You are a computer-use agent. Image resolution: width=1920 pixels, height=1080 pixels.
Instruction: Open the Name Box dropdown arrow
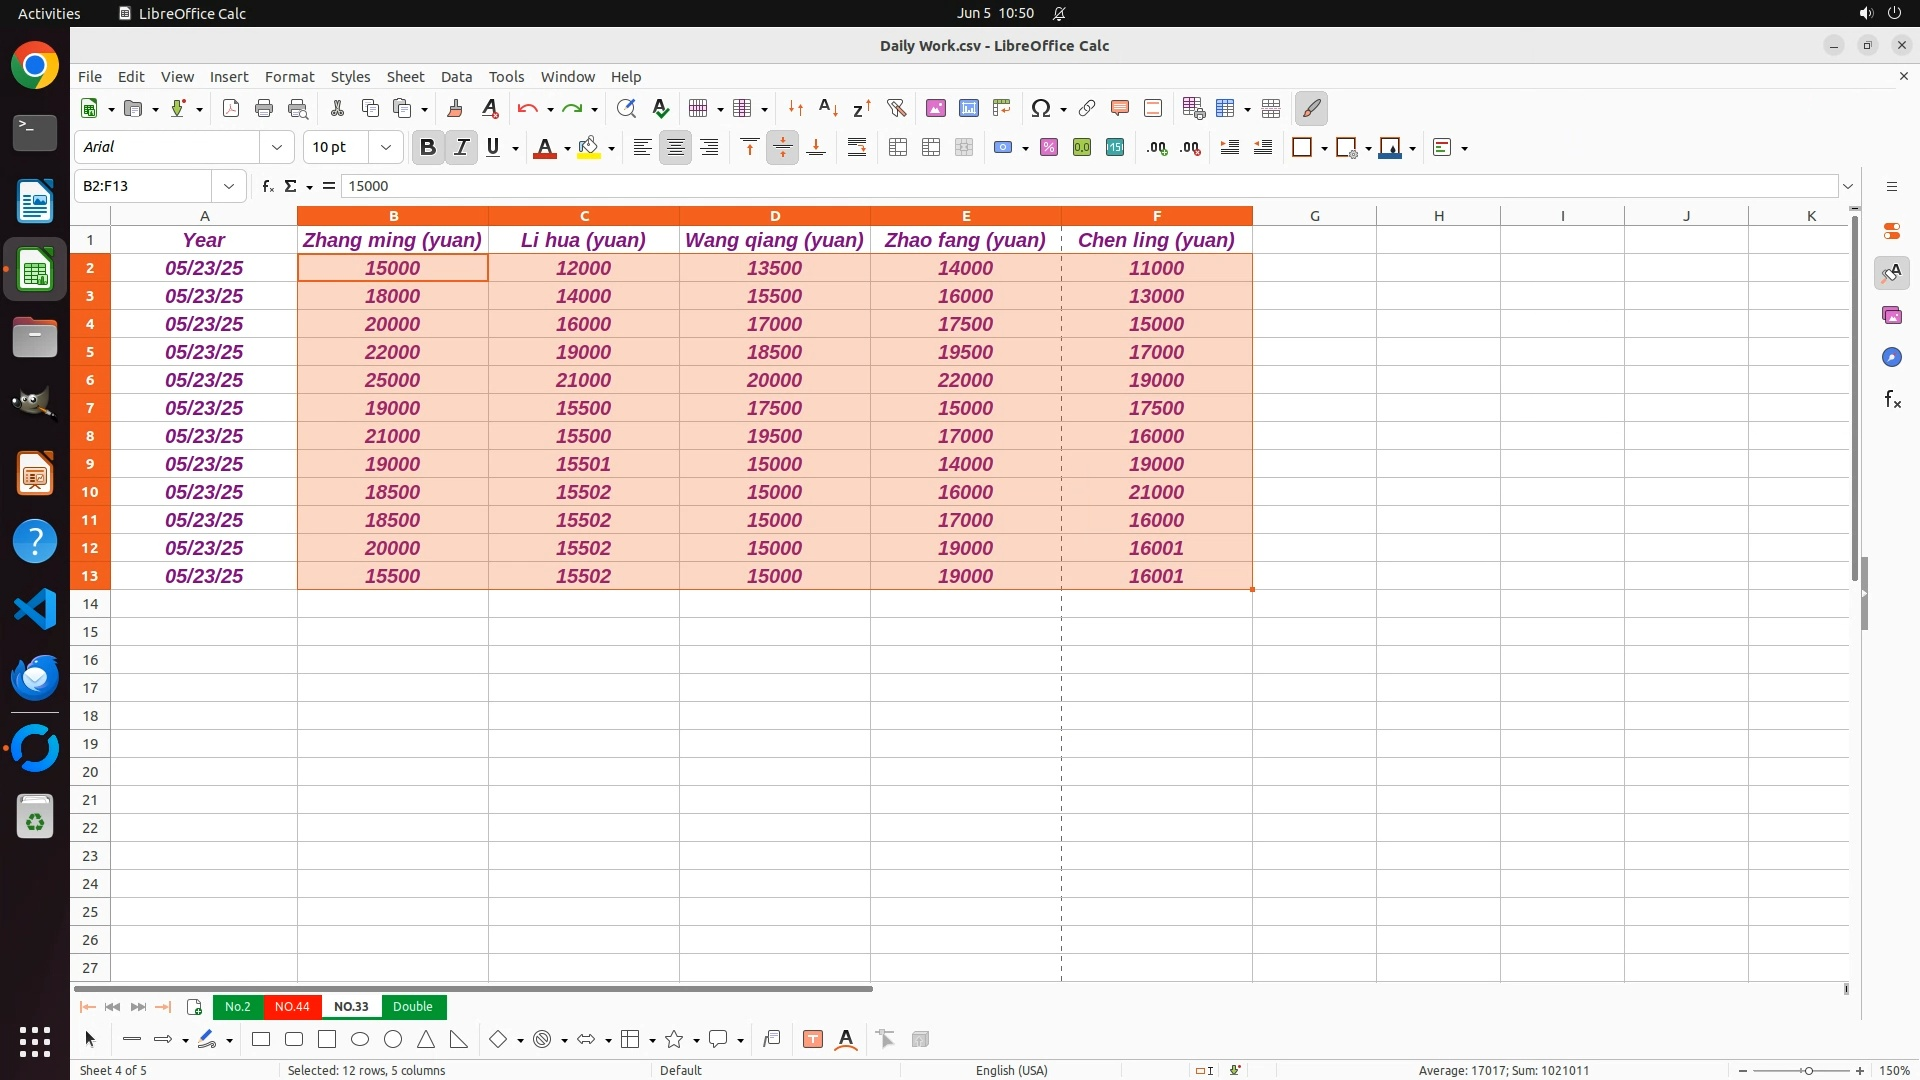tap(229, 186)
